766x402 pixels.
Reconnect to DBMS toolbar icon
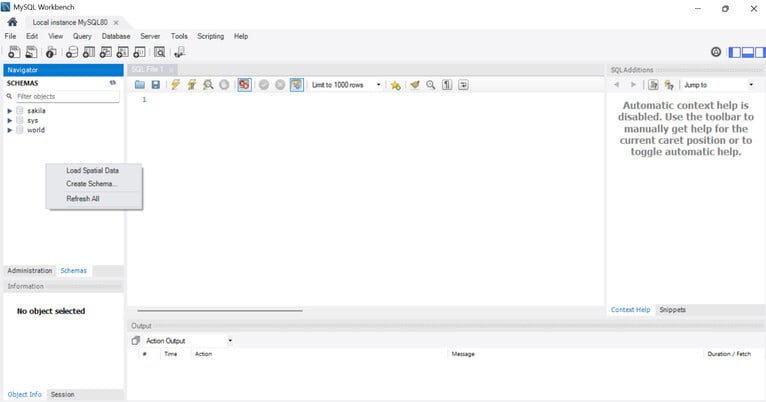pyautogui.click(x=179, y=52)
